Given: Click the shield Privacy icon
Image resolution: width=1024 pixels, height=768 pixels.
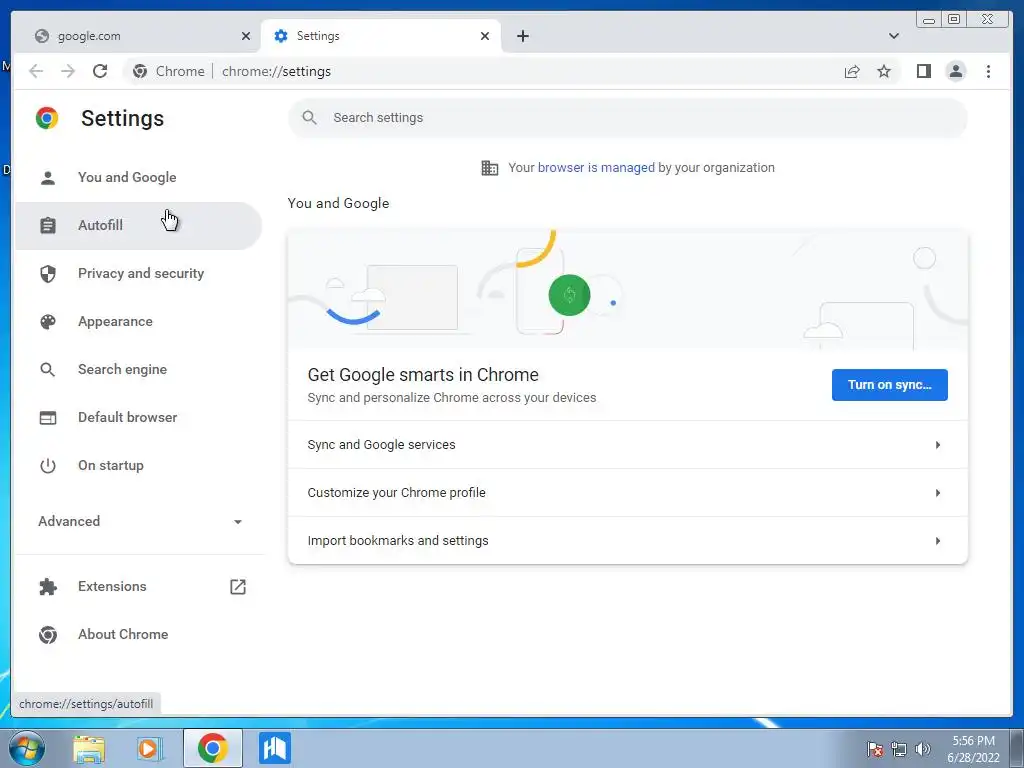Looking at the screenshot, I should pyautogui.click(x=48, y=274).
